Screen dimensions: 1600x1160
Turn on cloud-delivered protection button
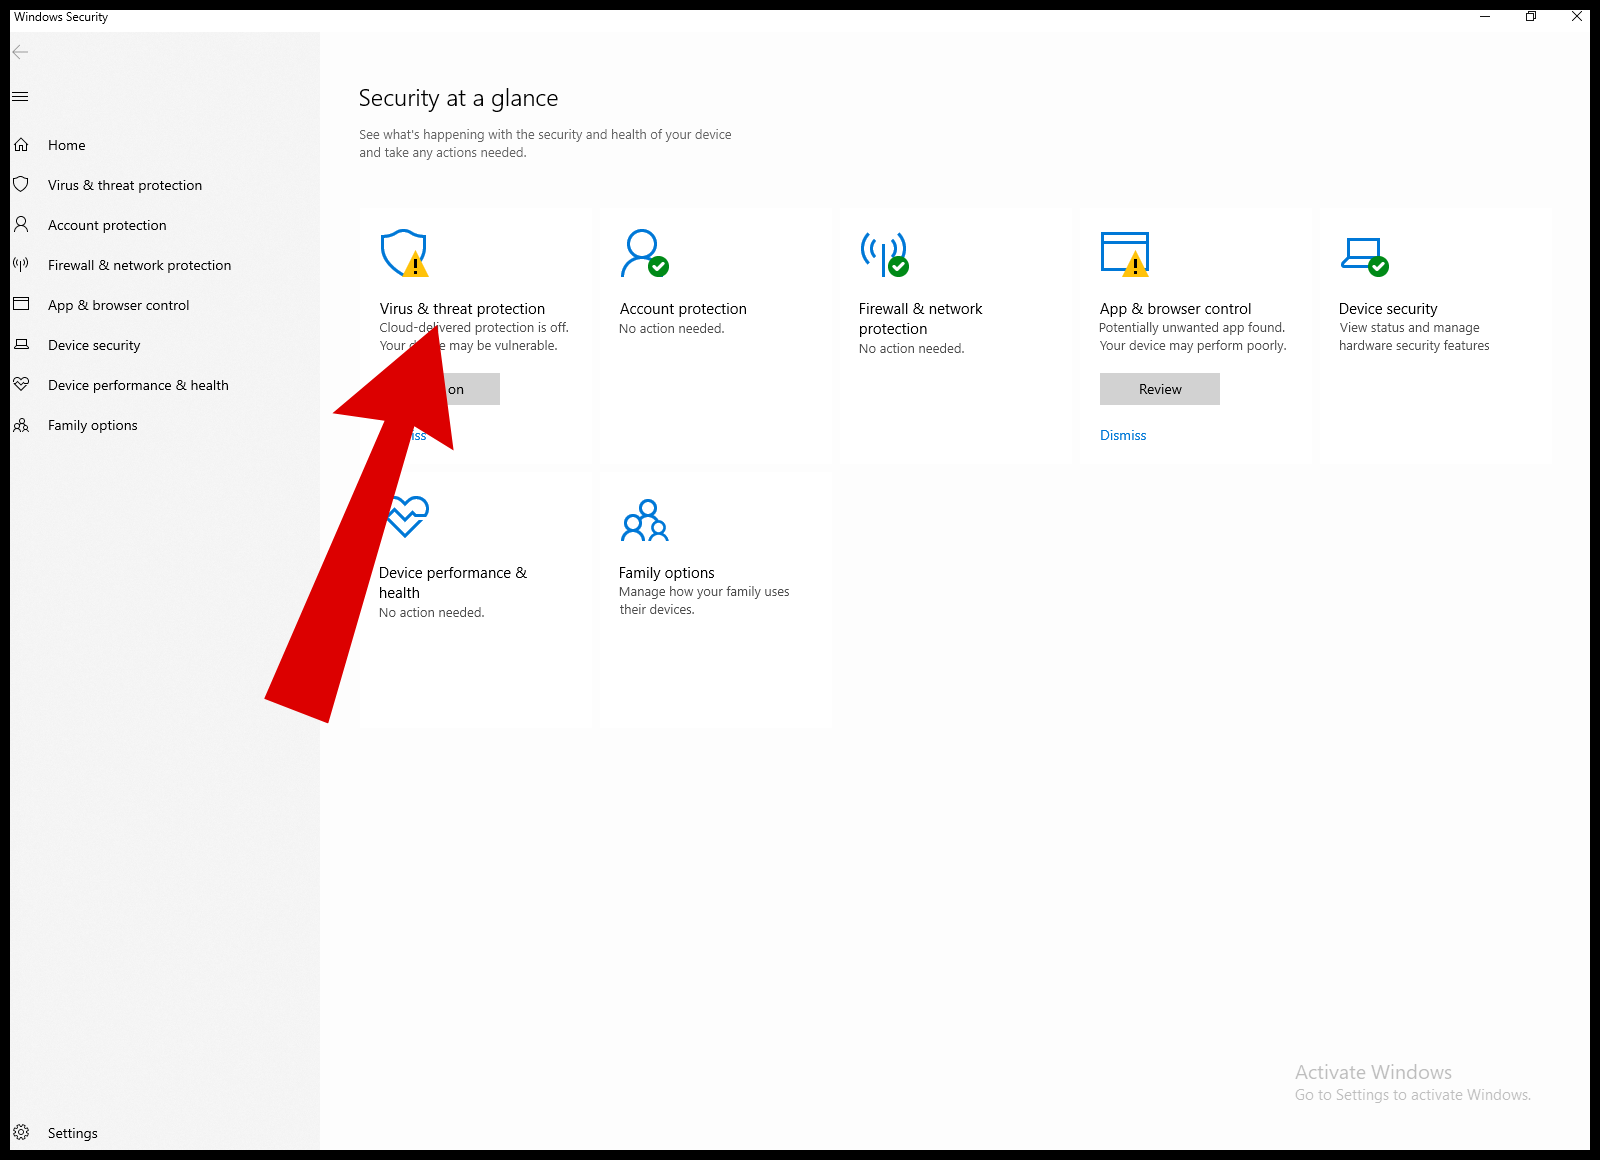(440, 389)
